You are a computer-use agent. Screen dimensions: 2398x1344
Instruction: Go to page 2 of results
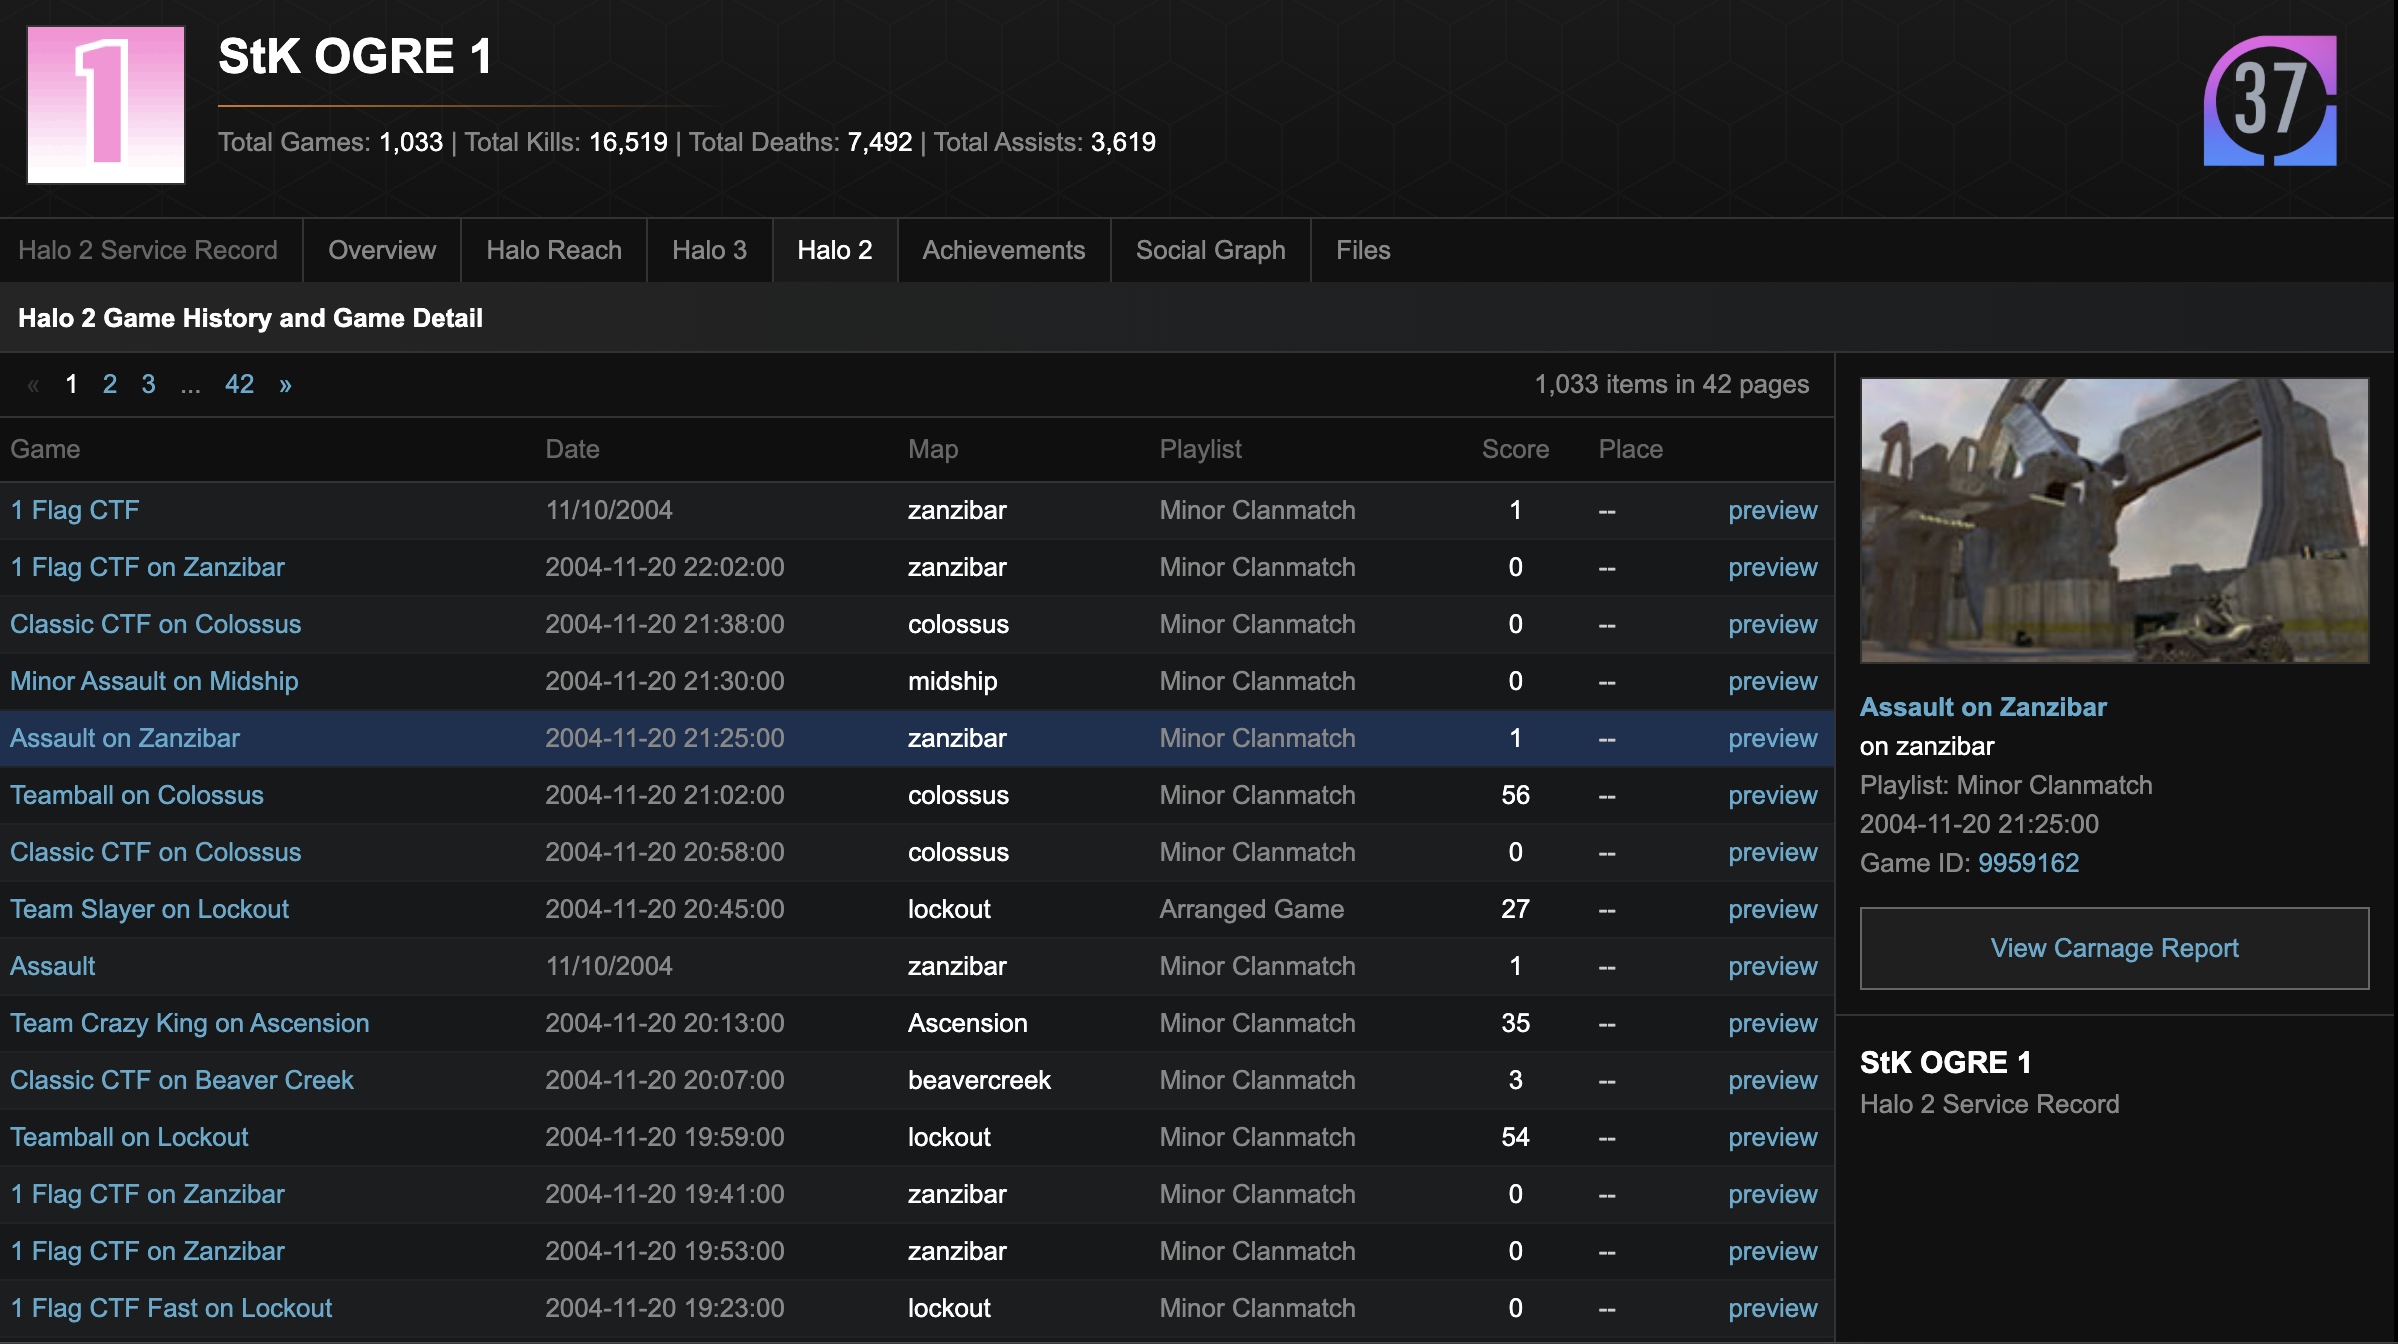tap(110, 385)
